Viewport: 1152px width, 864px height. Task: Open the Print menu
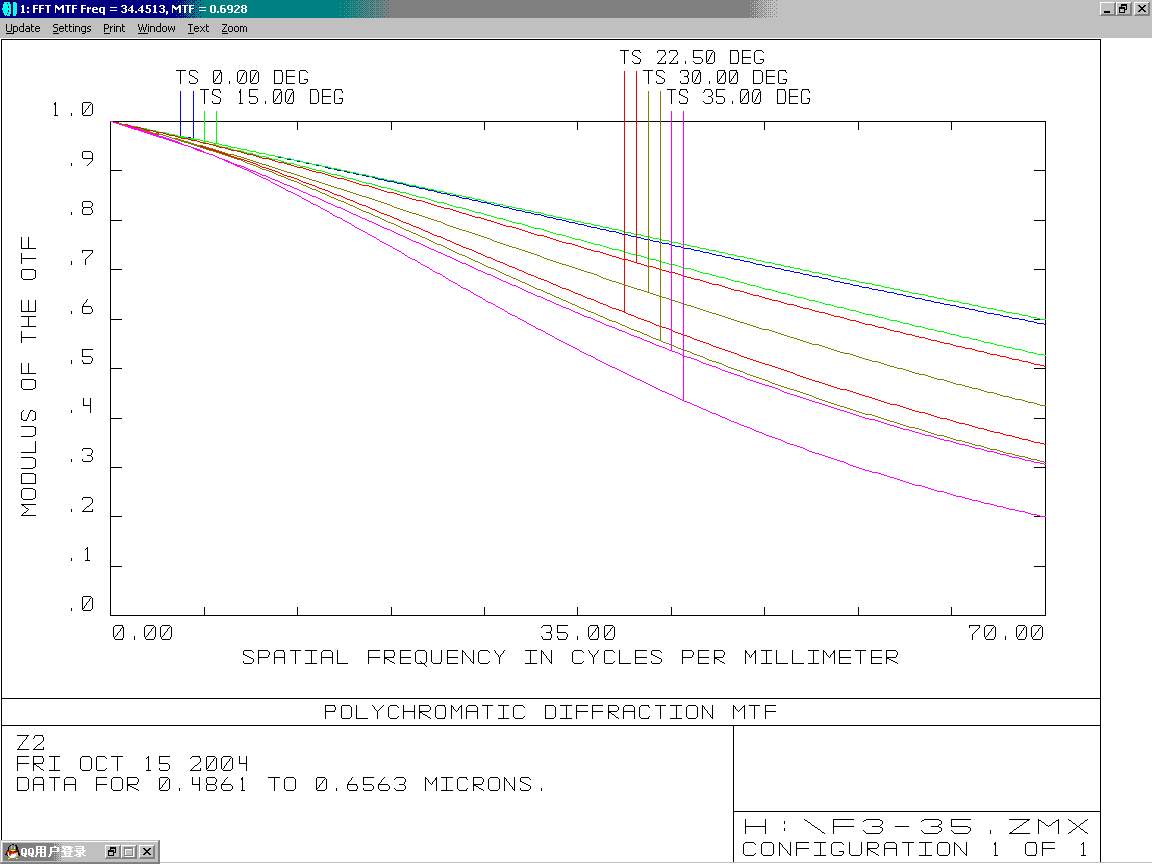point(114,28)
